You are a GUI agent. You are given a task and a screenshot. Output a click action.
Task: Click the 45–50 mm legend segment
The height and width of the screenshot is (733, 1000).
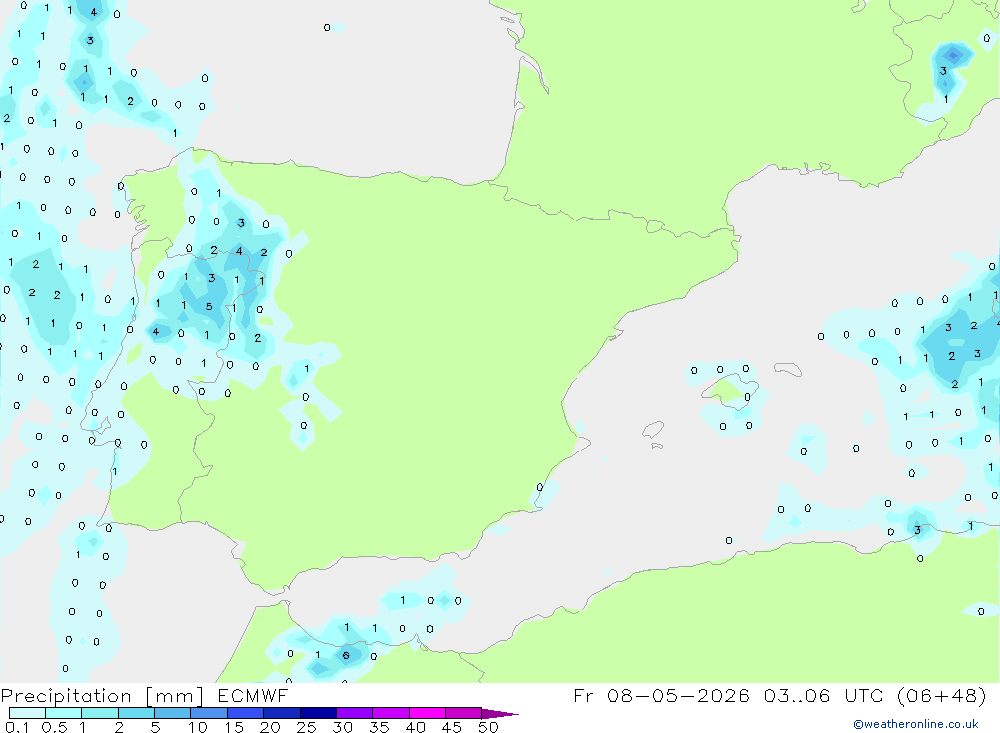coord(464,713)
